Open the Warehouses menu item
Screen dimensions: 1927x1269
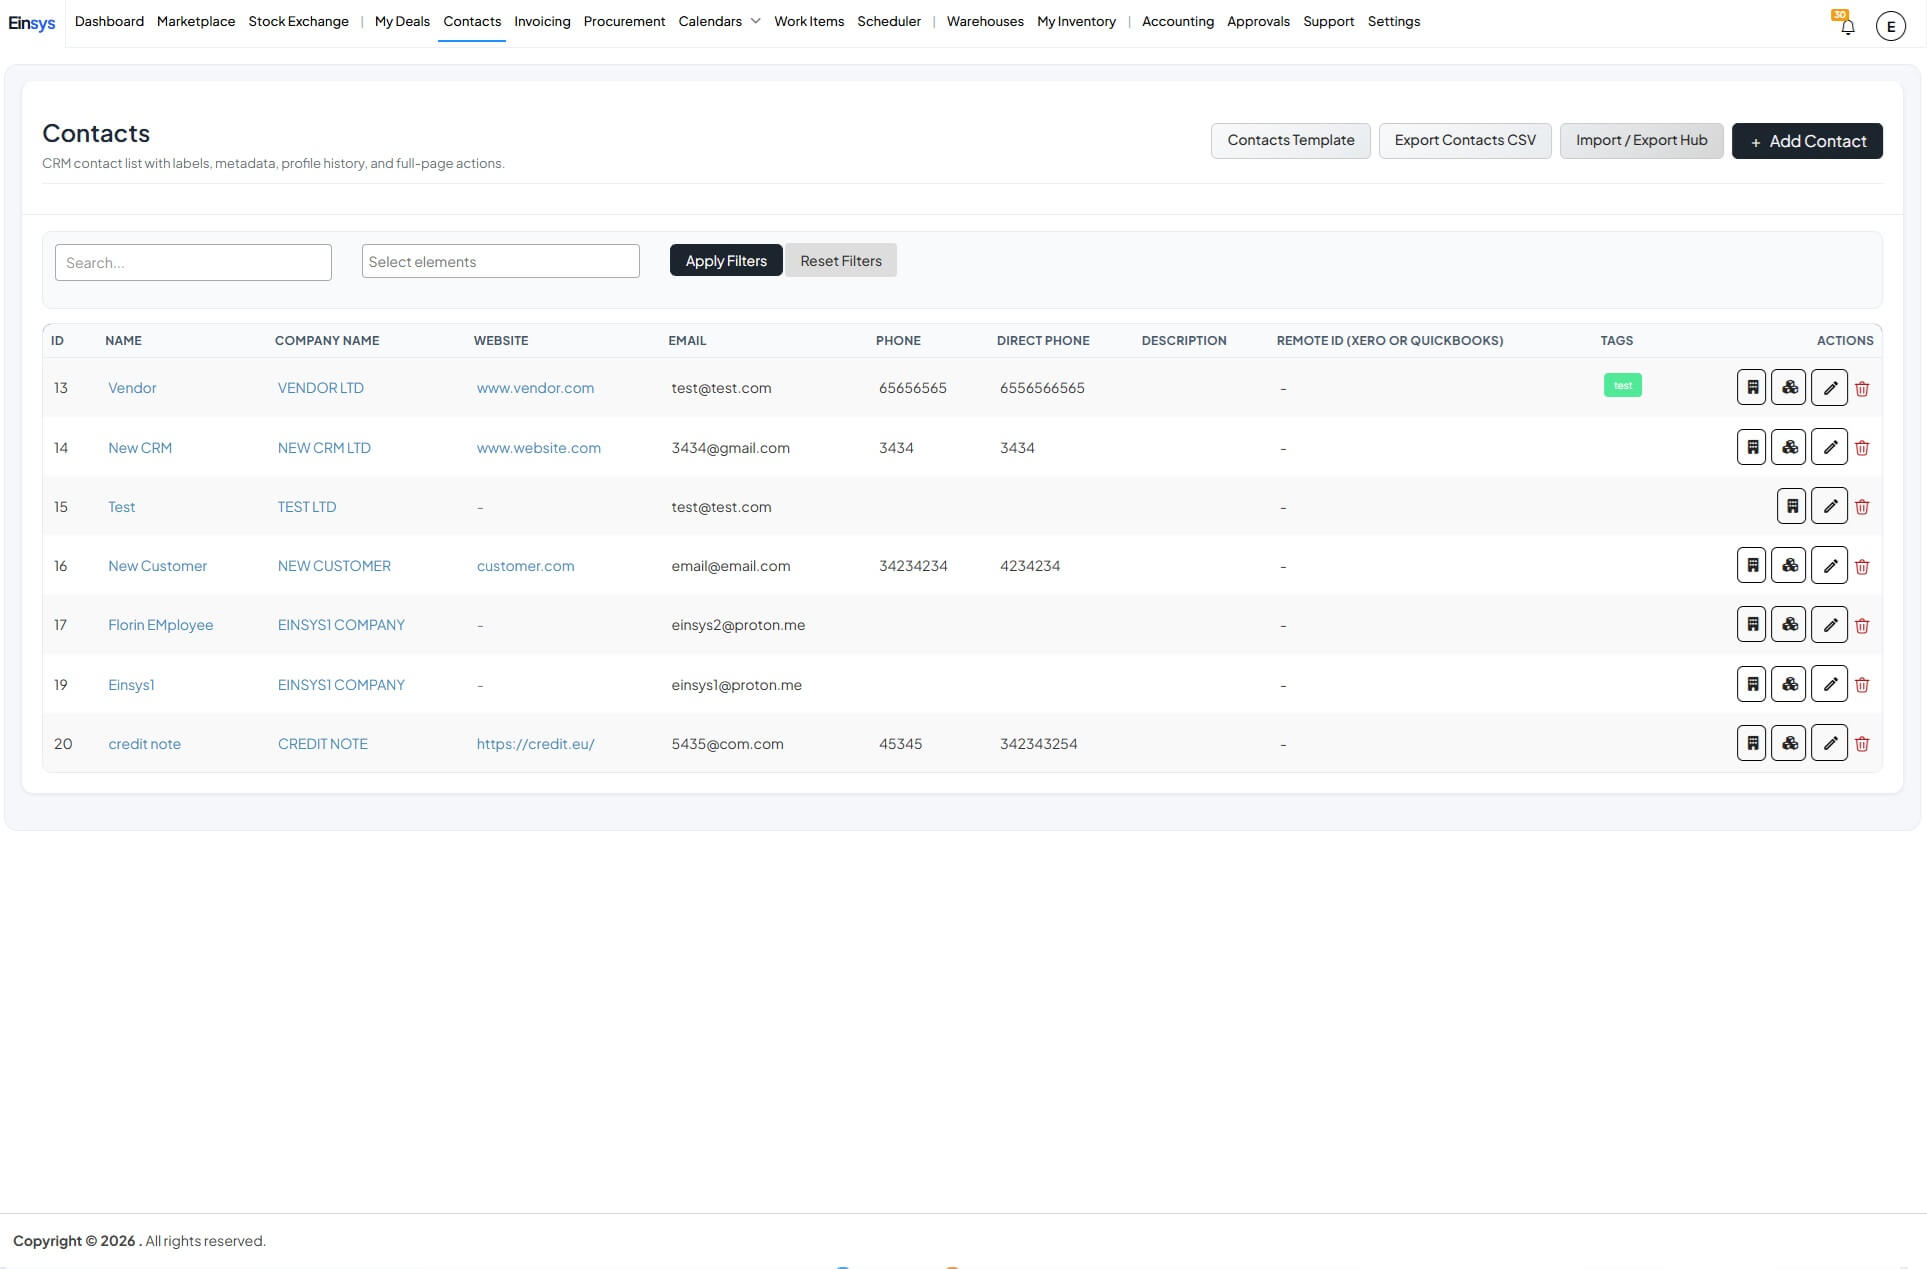coord(984,21)
